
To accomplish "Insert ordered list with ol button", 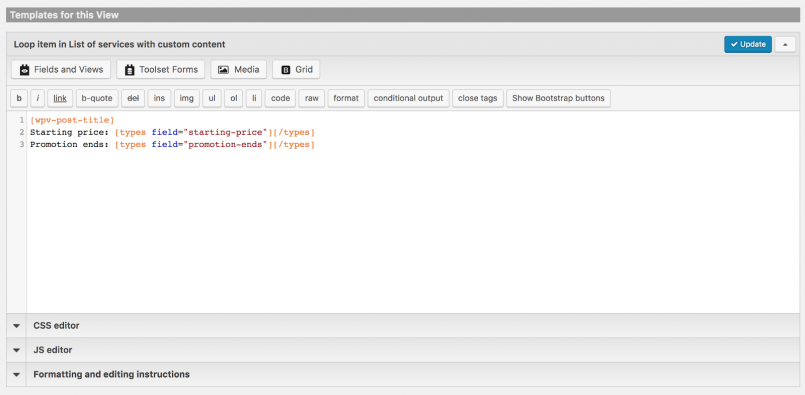I will (234, 98).
